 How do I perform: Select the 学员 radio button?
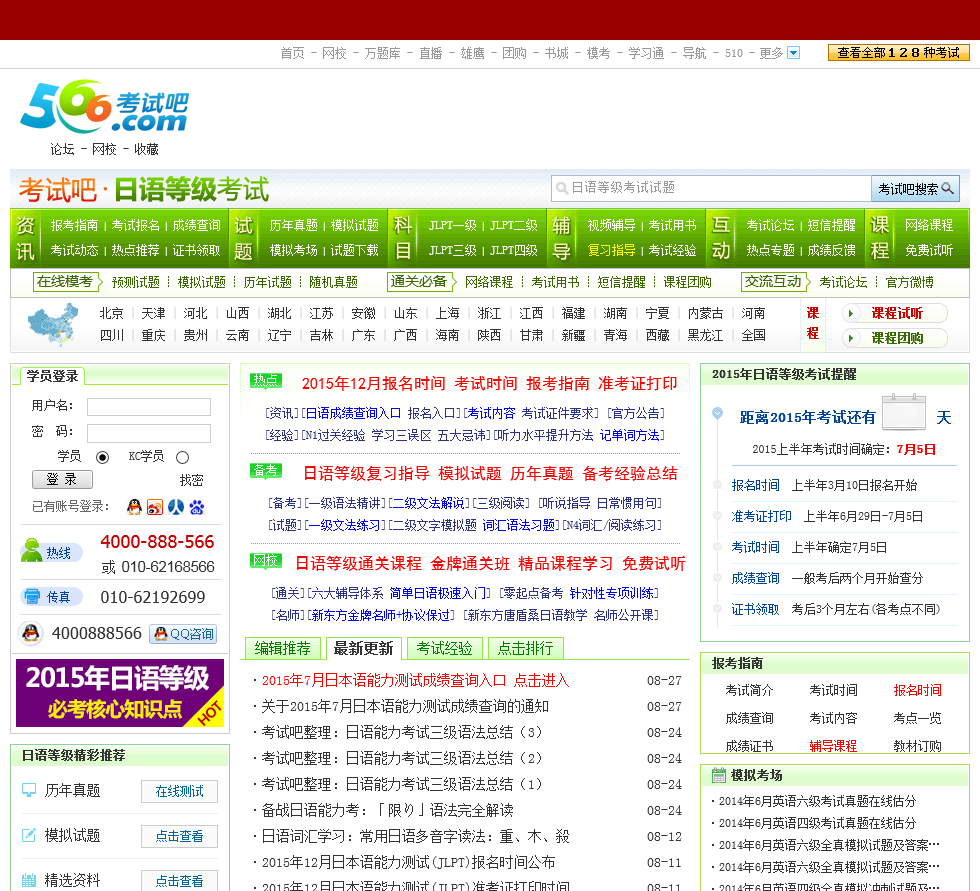click(x=102, y=457)
